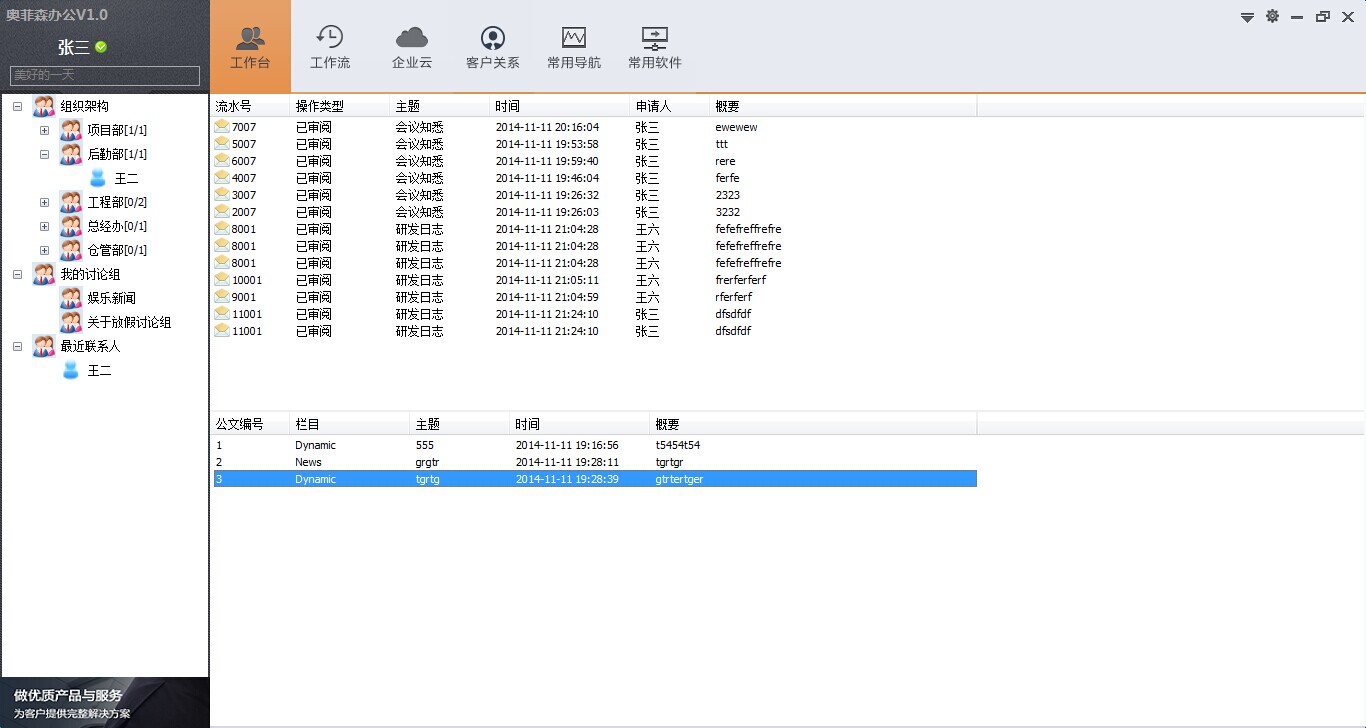Go to the 客户关系 customer relations tab
This screenshot has height=728, width=1366.
click(492, 47)
